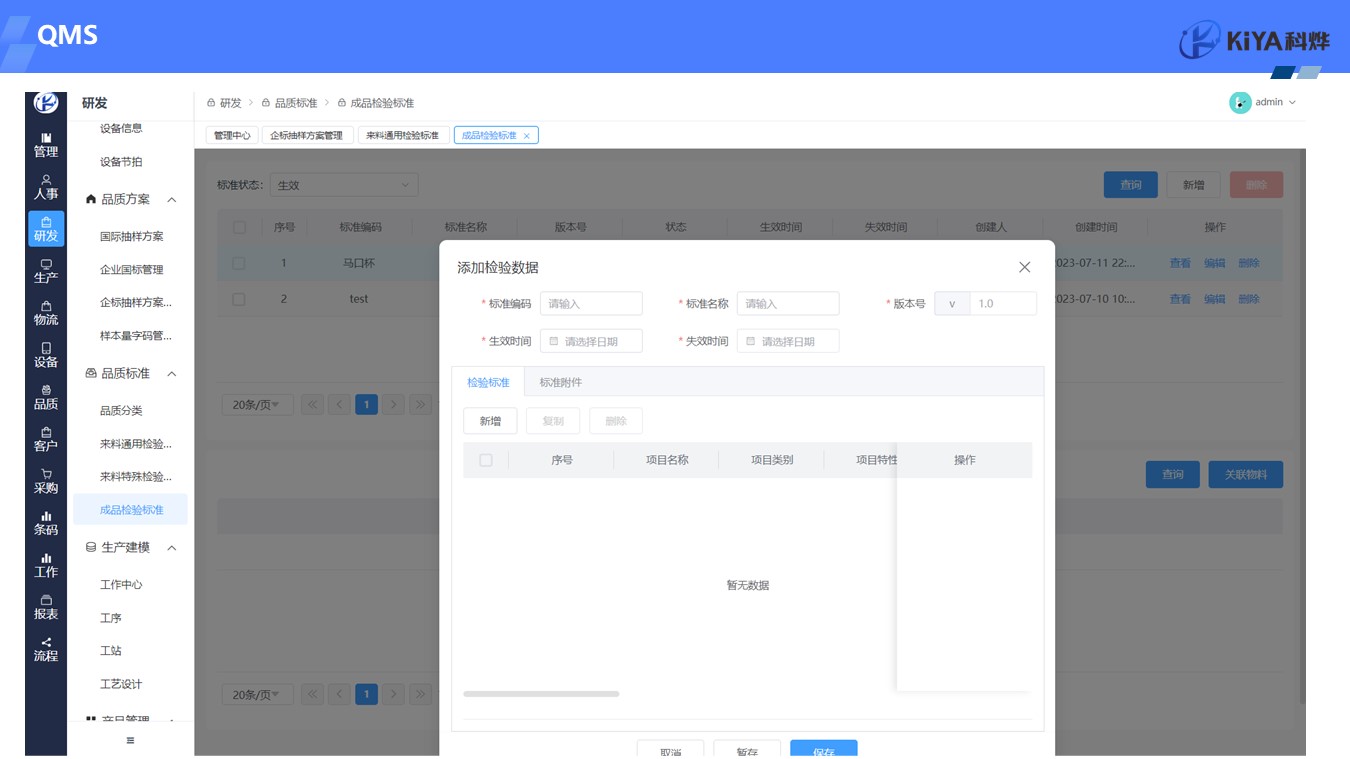Open the admin user dropdown
The image size is (1350, 759).
[1264, 102]
